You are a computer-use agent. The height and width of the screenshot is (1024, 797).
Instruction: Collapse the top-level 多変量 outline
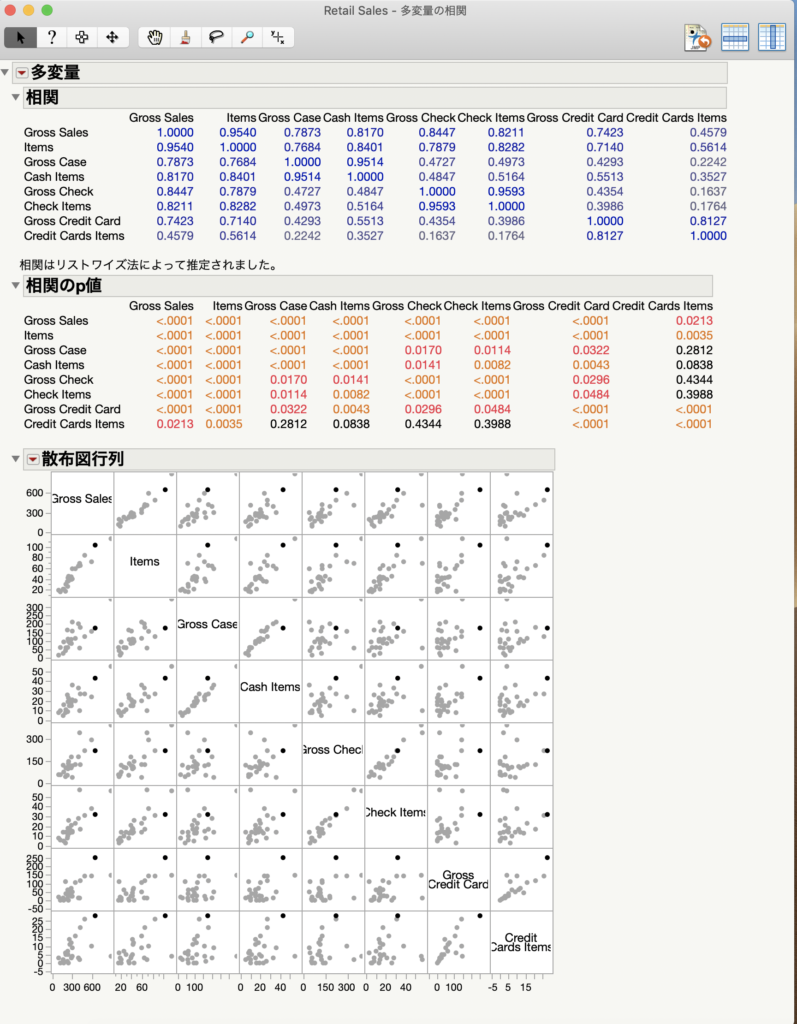pos(7,73)
